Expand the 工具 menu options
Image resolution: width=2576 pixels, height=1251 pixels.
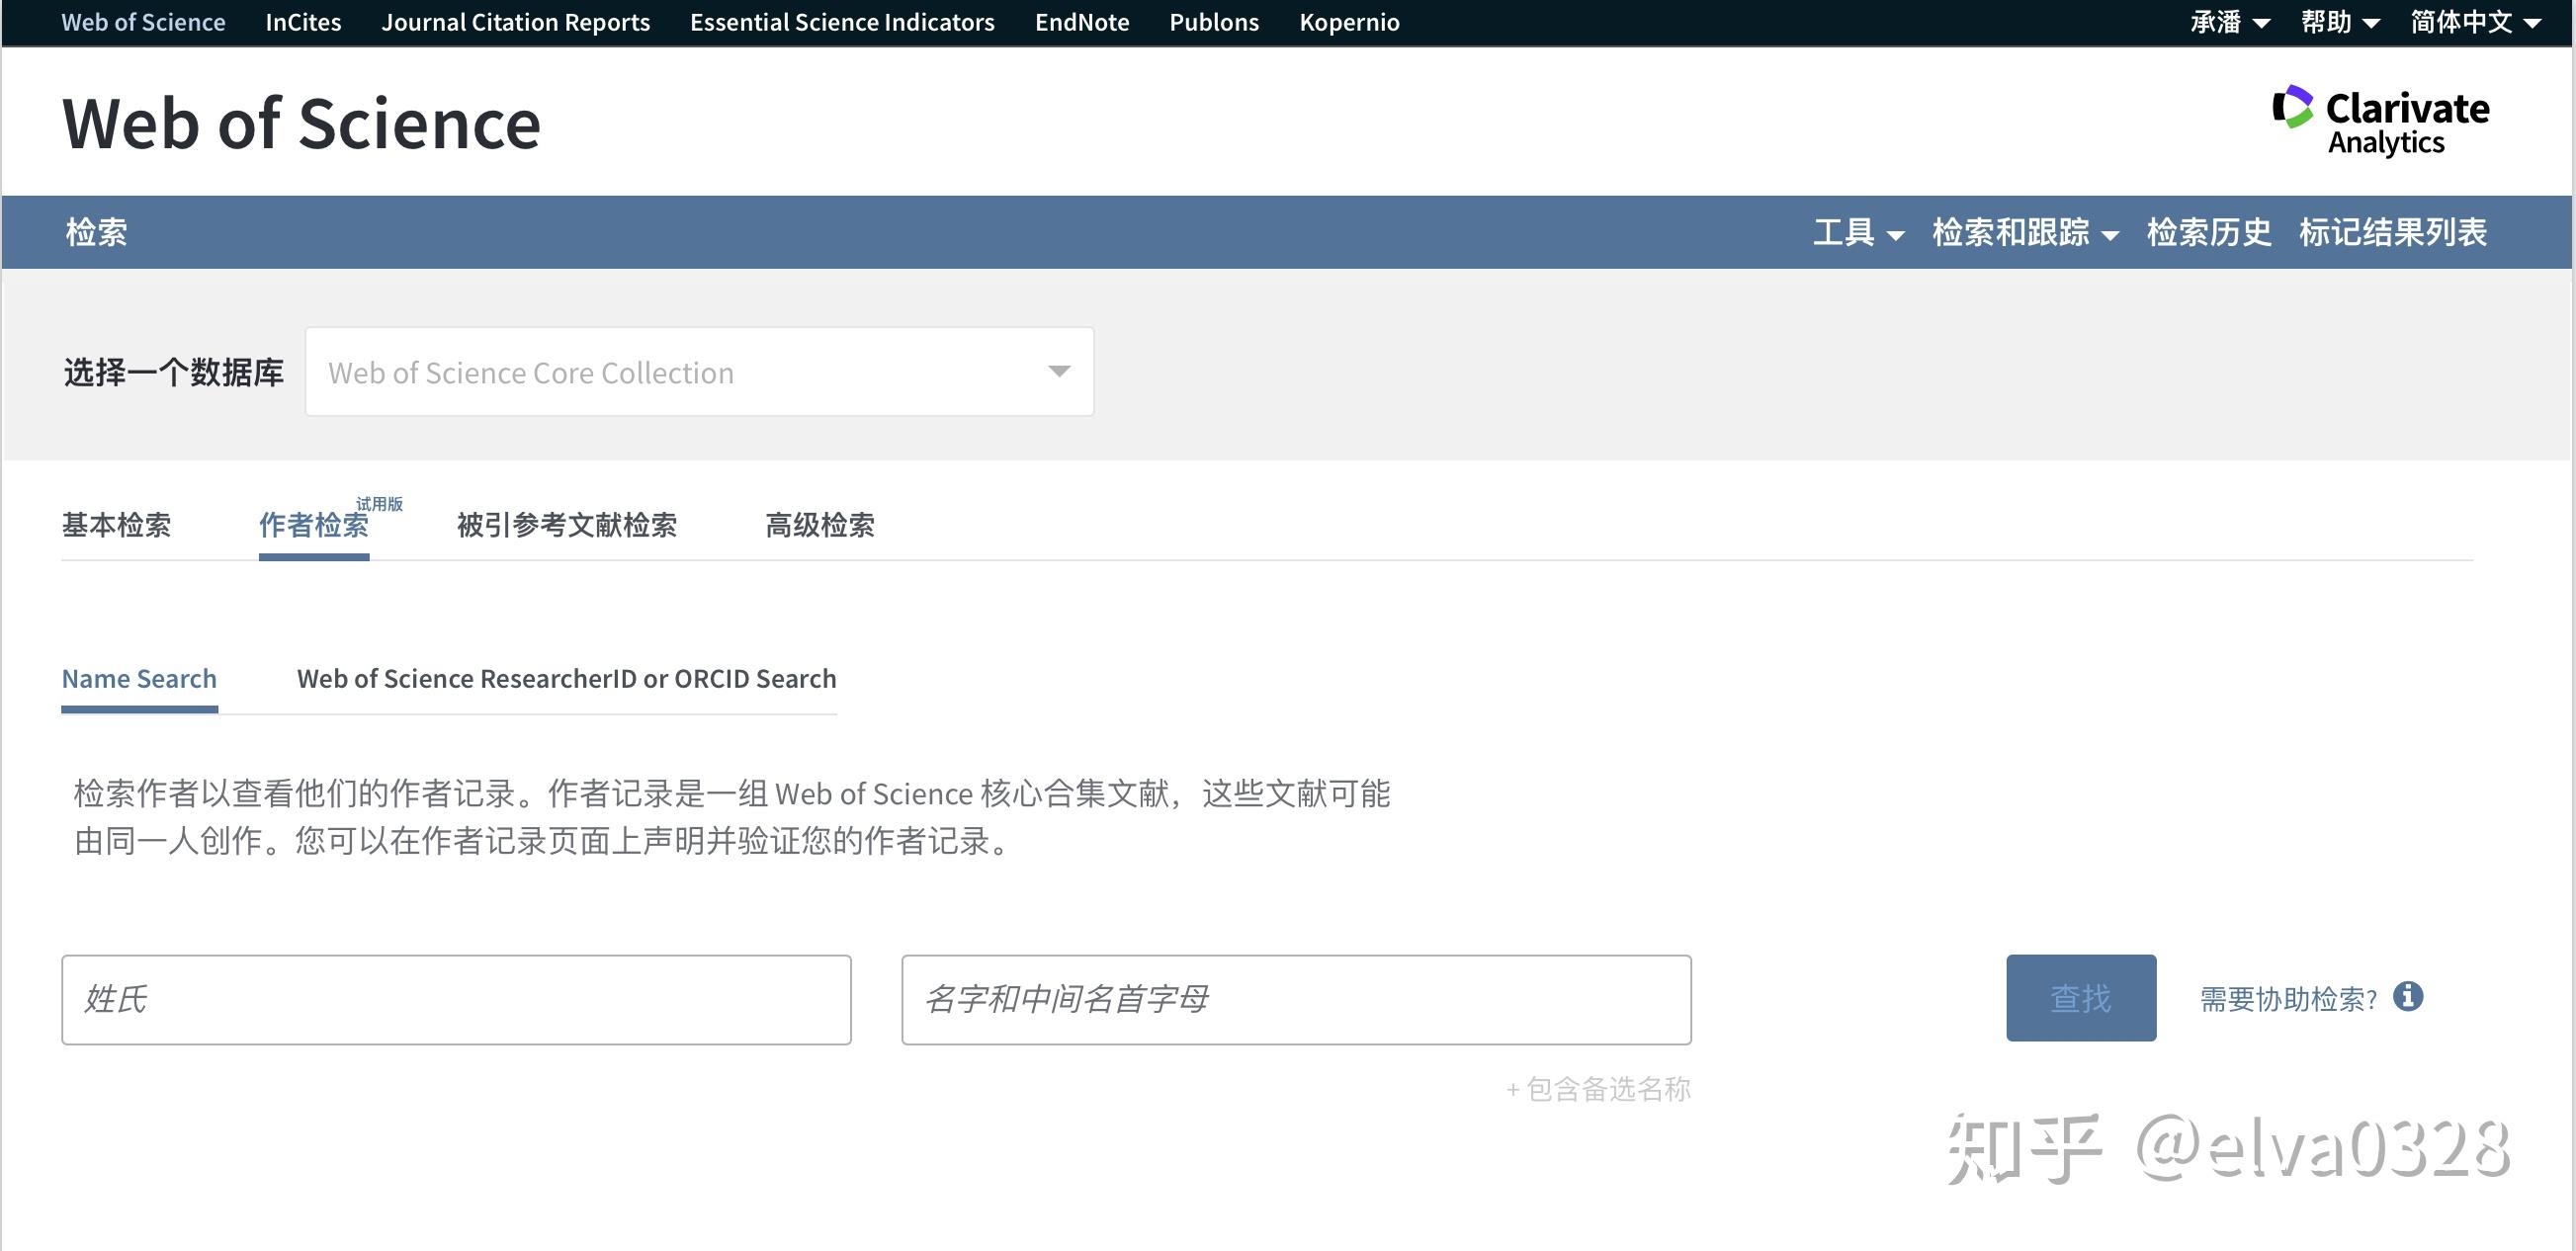coord(1853,231)
